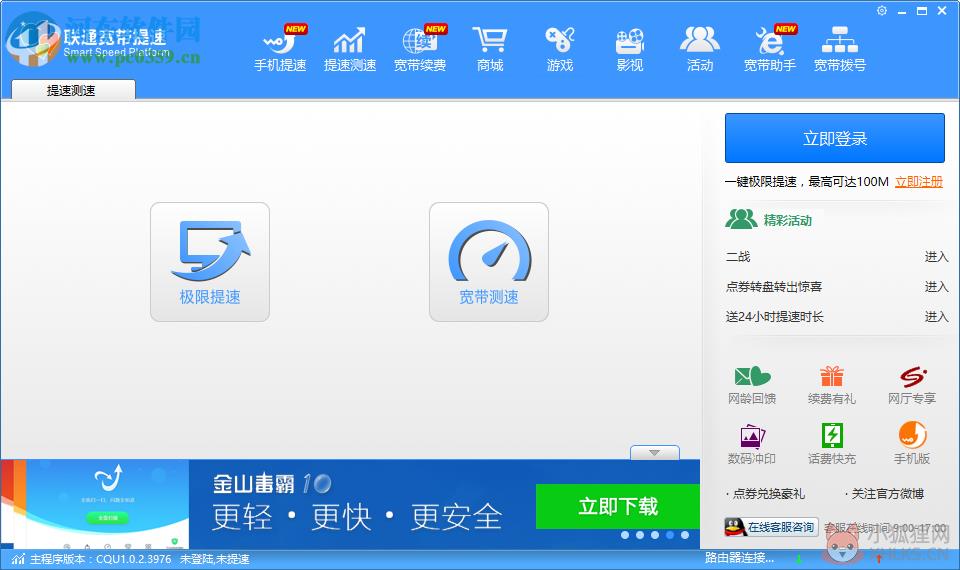
Task: Click 路由器连接 status text
Action: pyautogui.click(x=739, y=558)
